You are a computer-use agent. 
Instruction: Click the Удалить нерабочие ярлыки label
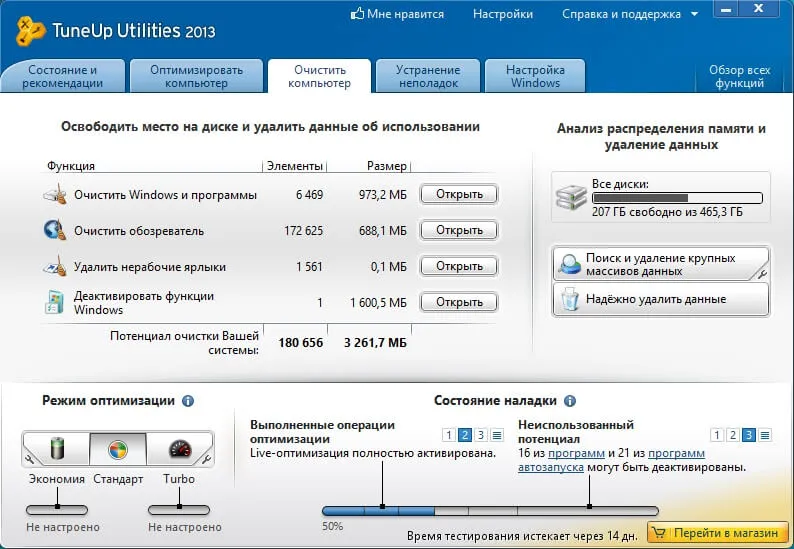tap(150, 267)
